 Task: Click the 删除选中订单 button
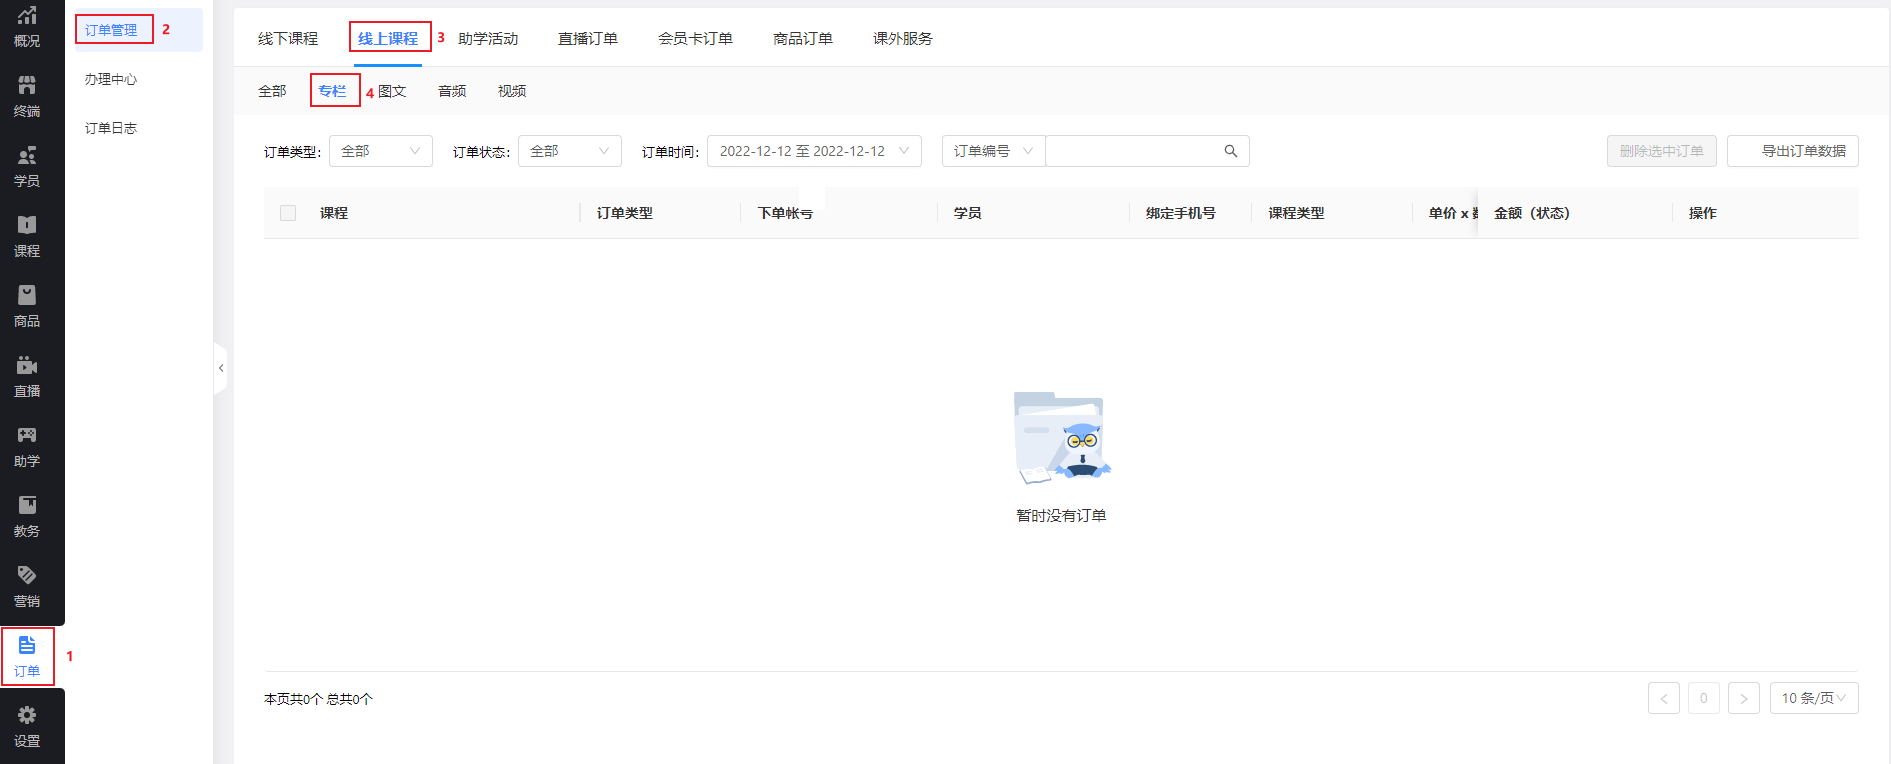click(x=1662, y=151)
